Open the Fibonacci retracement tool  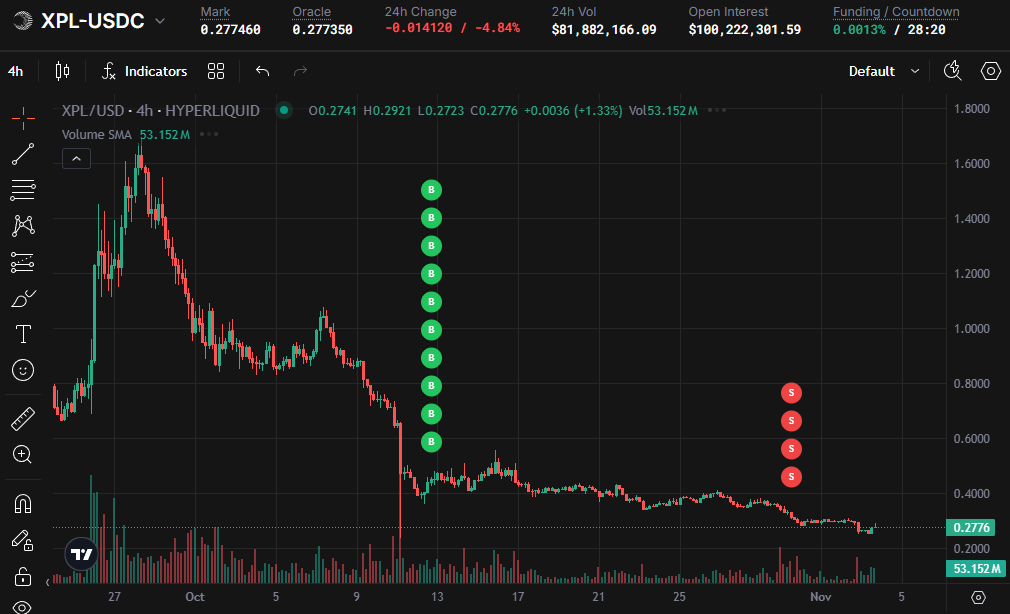click(x=23, y=190)
